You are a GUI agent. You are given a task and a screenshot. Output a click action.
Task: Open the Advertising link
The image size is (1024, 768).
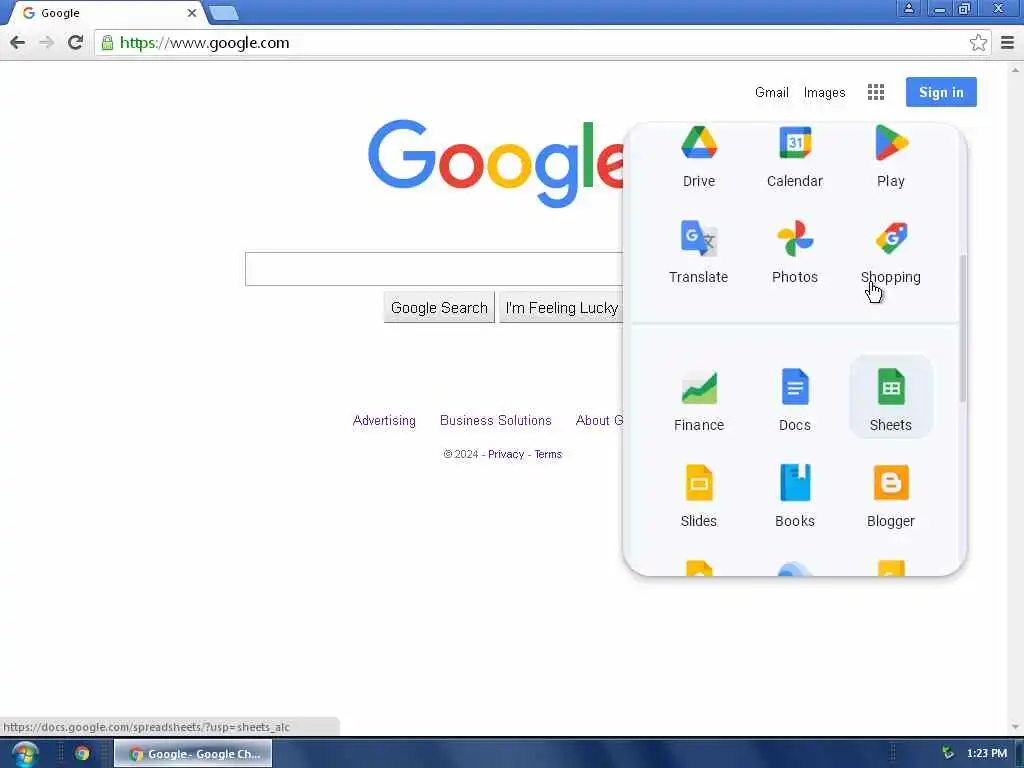[384, 421]
